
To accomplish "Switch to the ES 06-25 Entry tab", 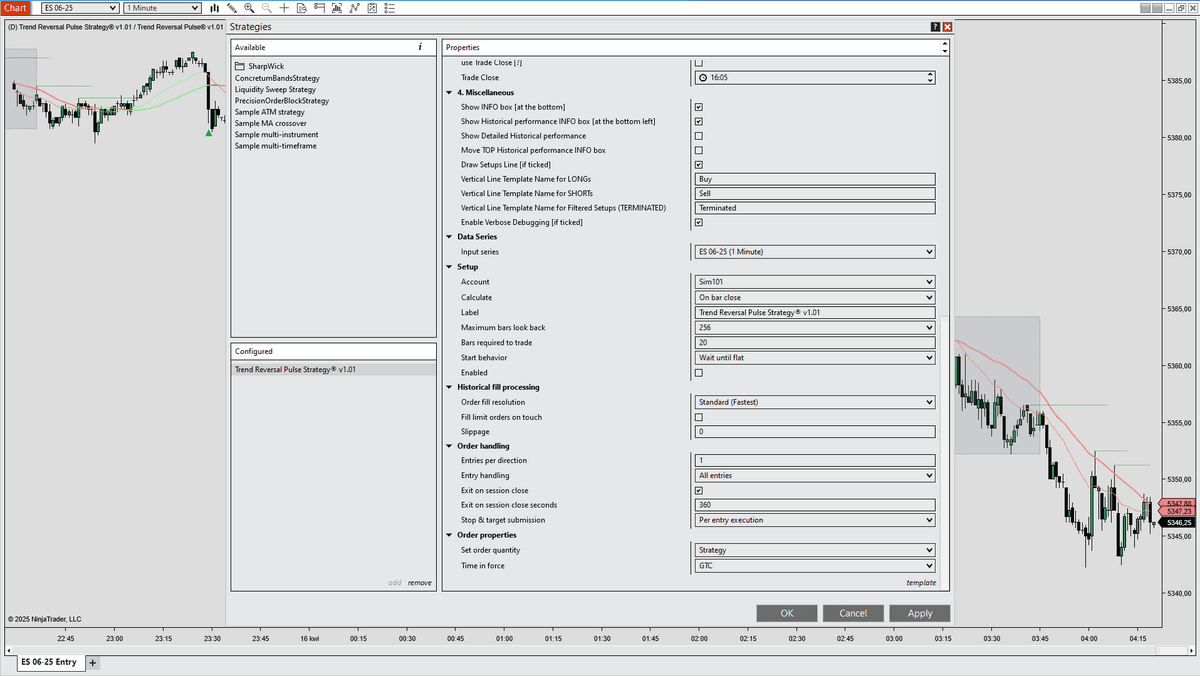I will [49, 662].
